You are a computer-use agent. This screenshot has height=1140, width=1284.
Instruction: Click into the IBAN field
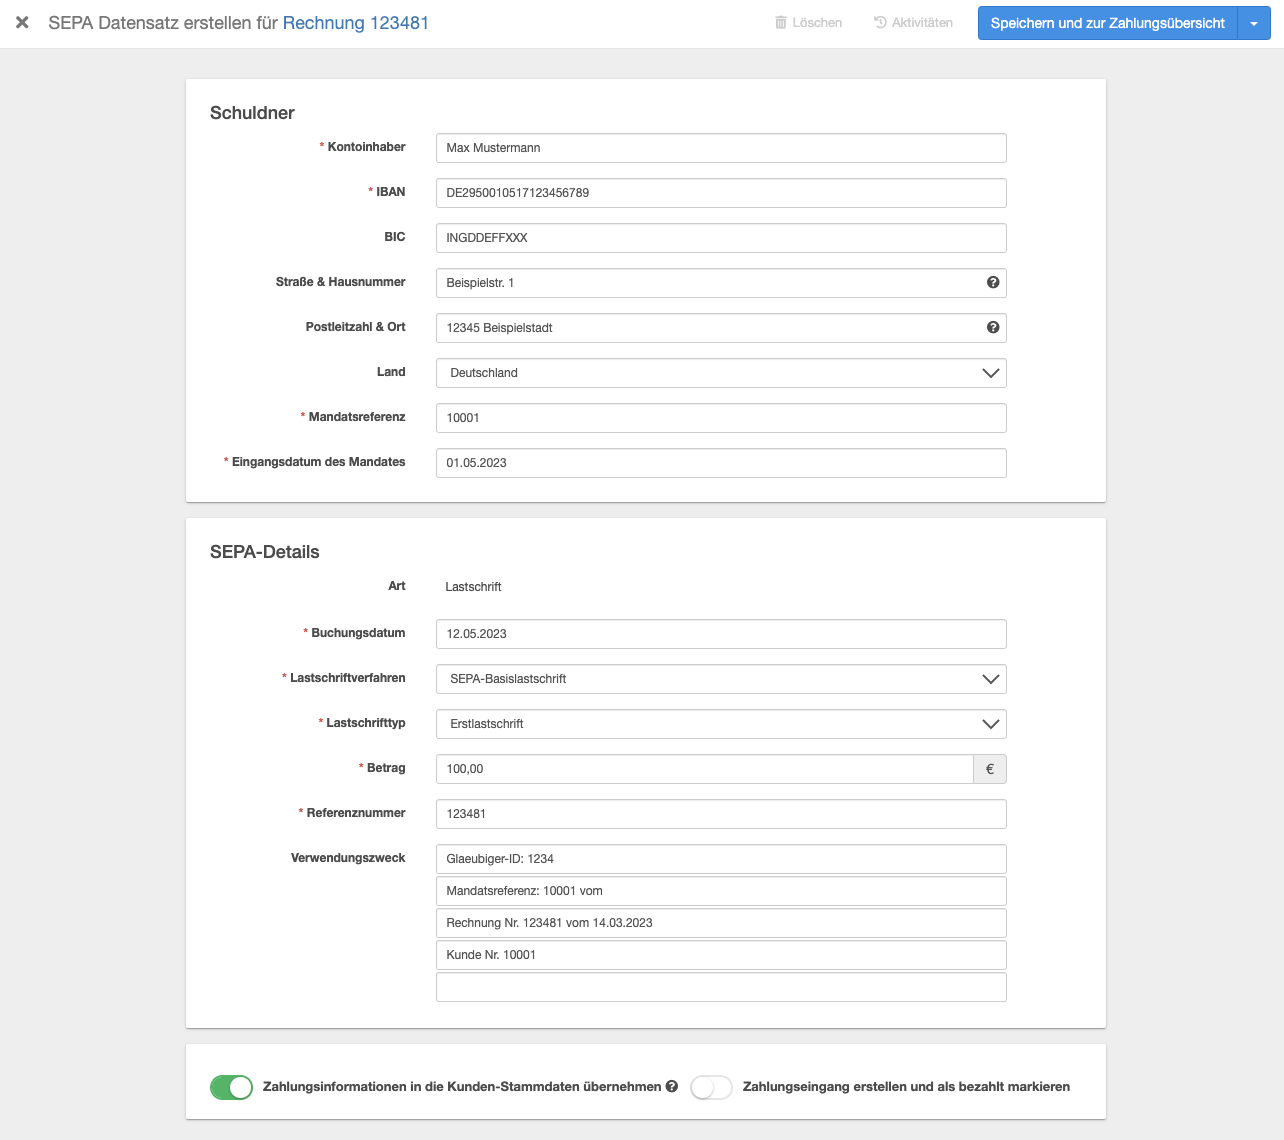point(720,193)
